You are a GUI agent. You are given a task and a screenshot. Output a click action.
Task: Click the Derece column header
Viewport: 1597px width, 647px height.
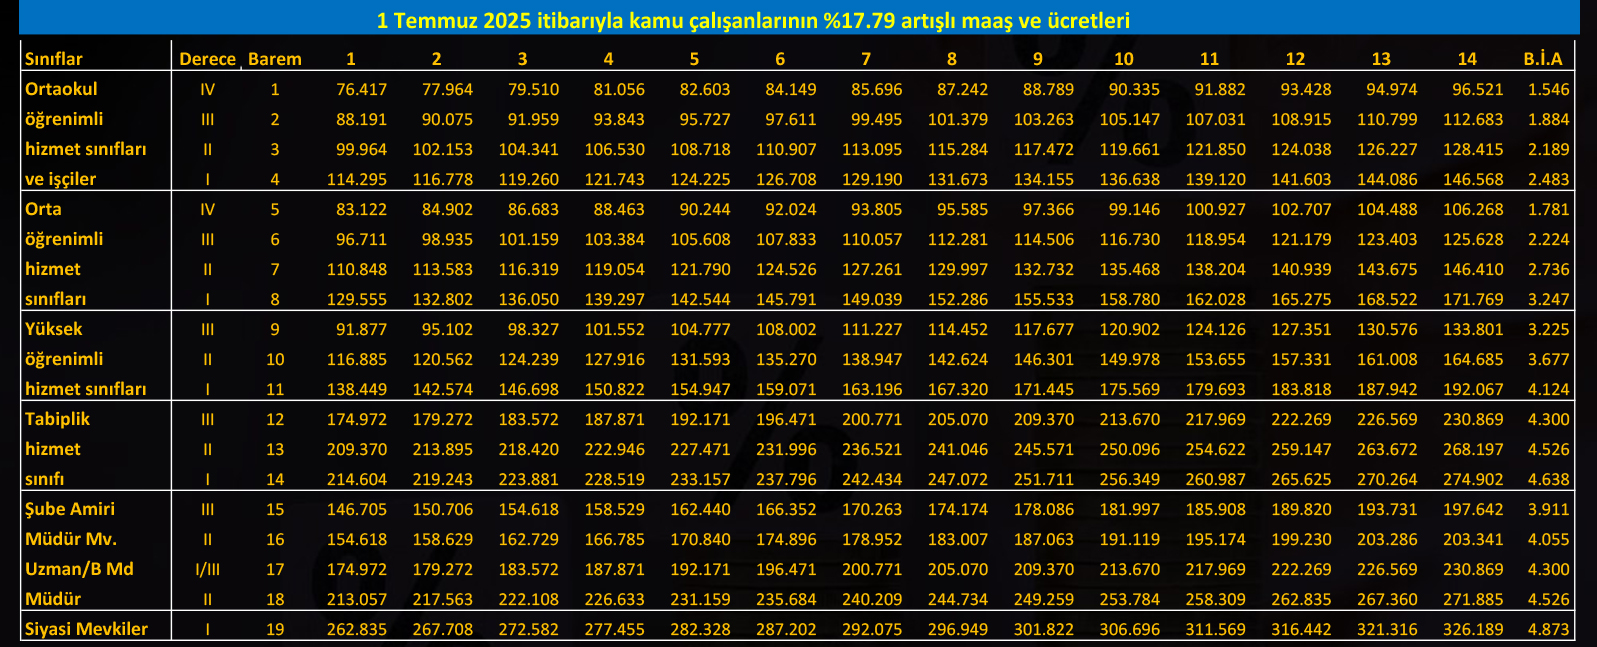click(x=207, y=59)
